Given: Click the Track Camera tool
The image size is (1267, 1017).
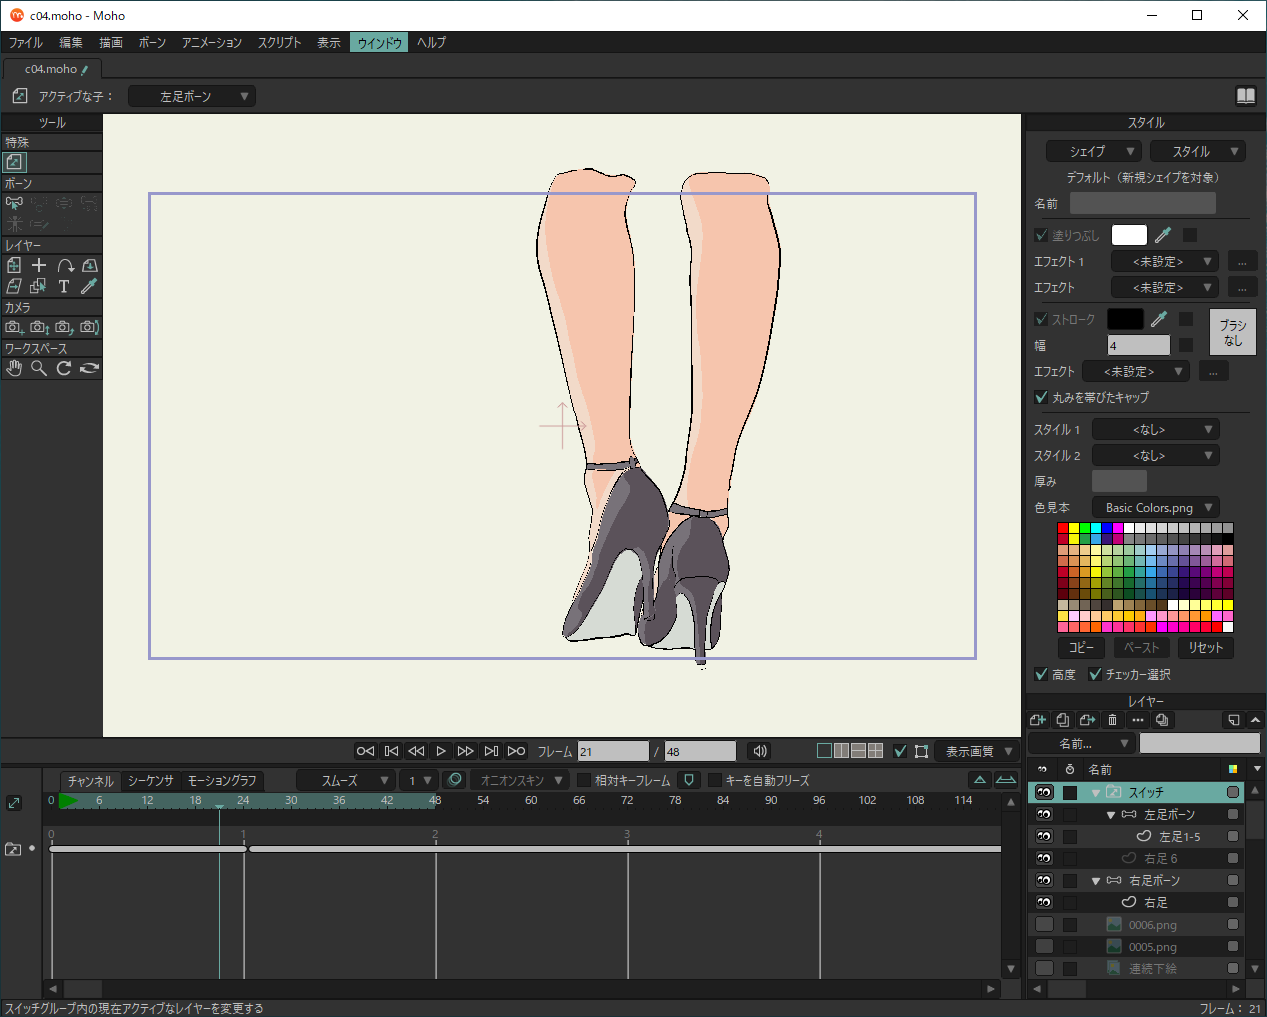Looking at the screenshot, I should 14,327.
